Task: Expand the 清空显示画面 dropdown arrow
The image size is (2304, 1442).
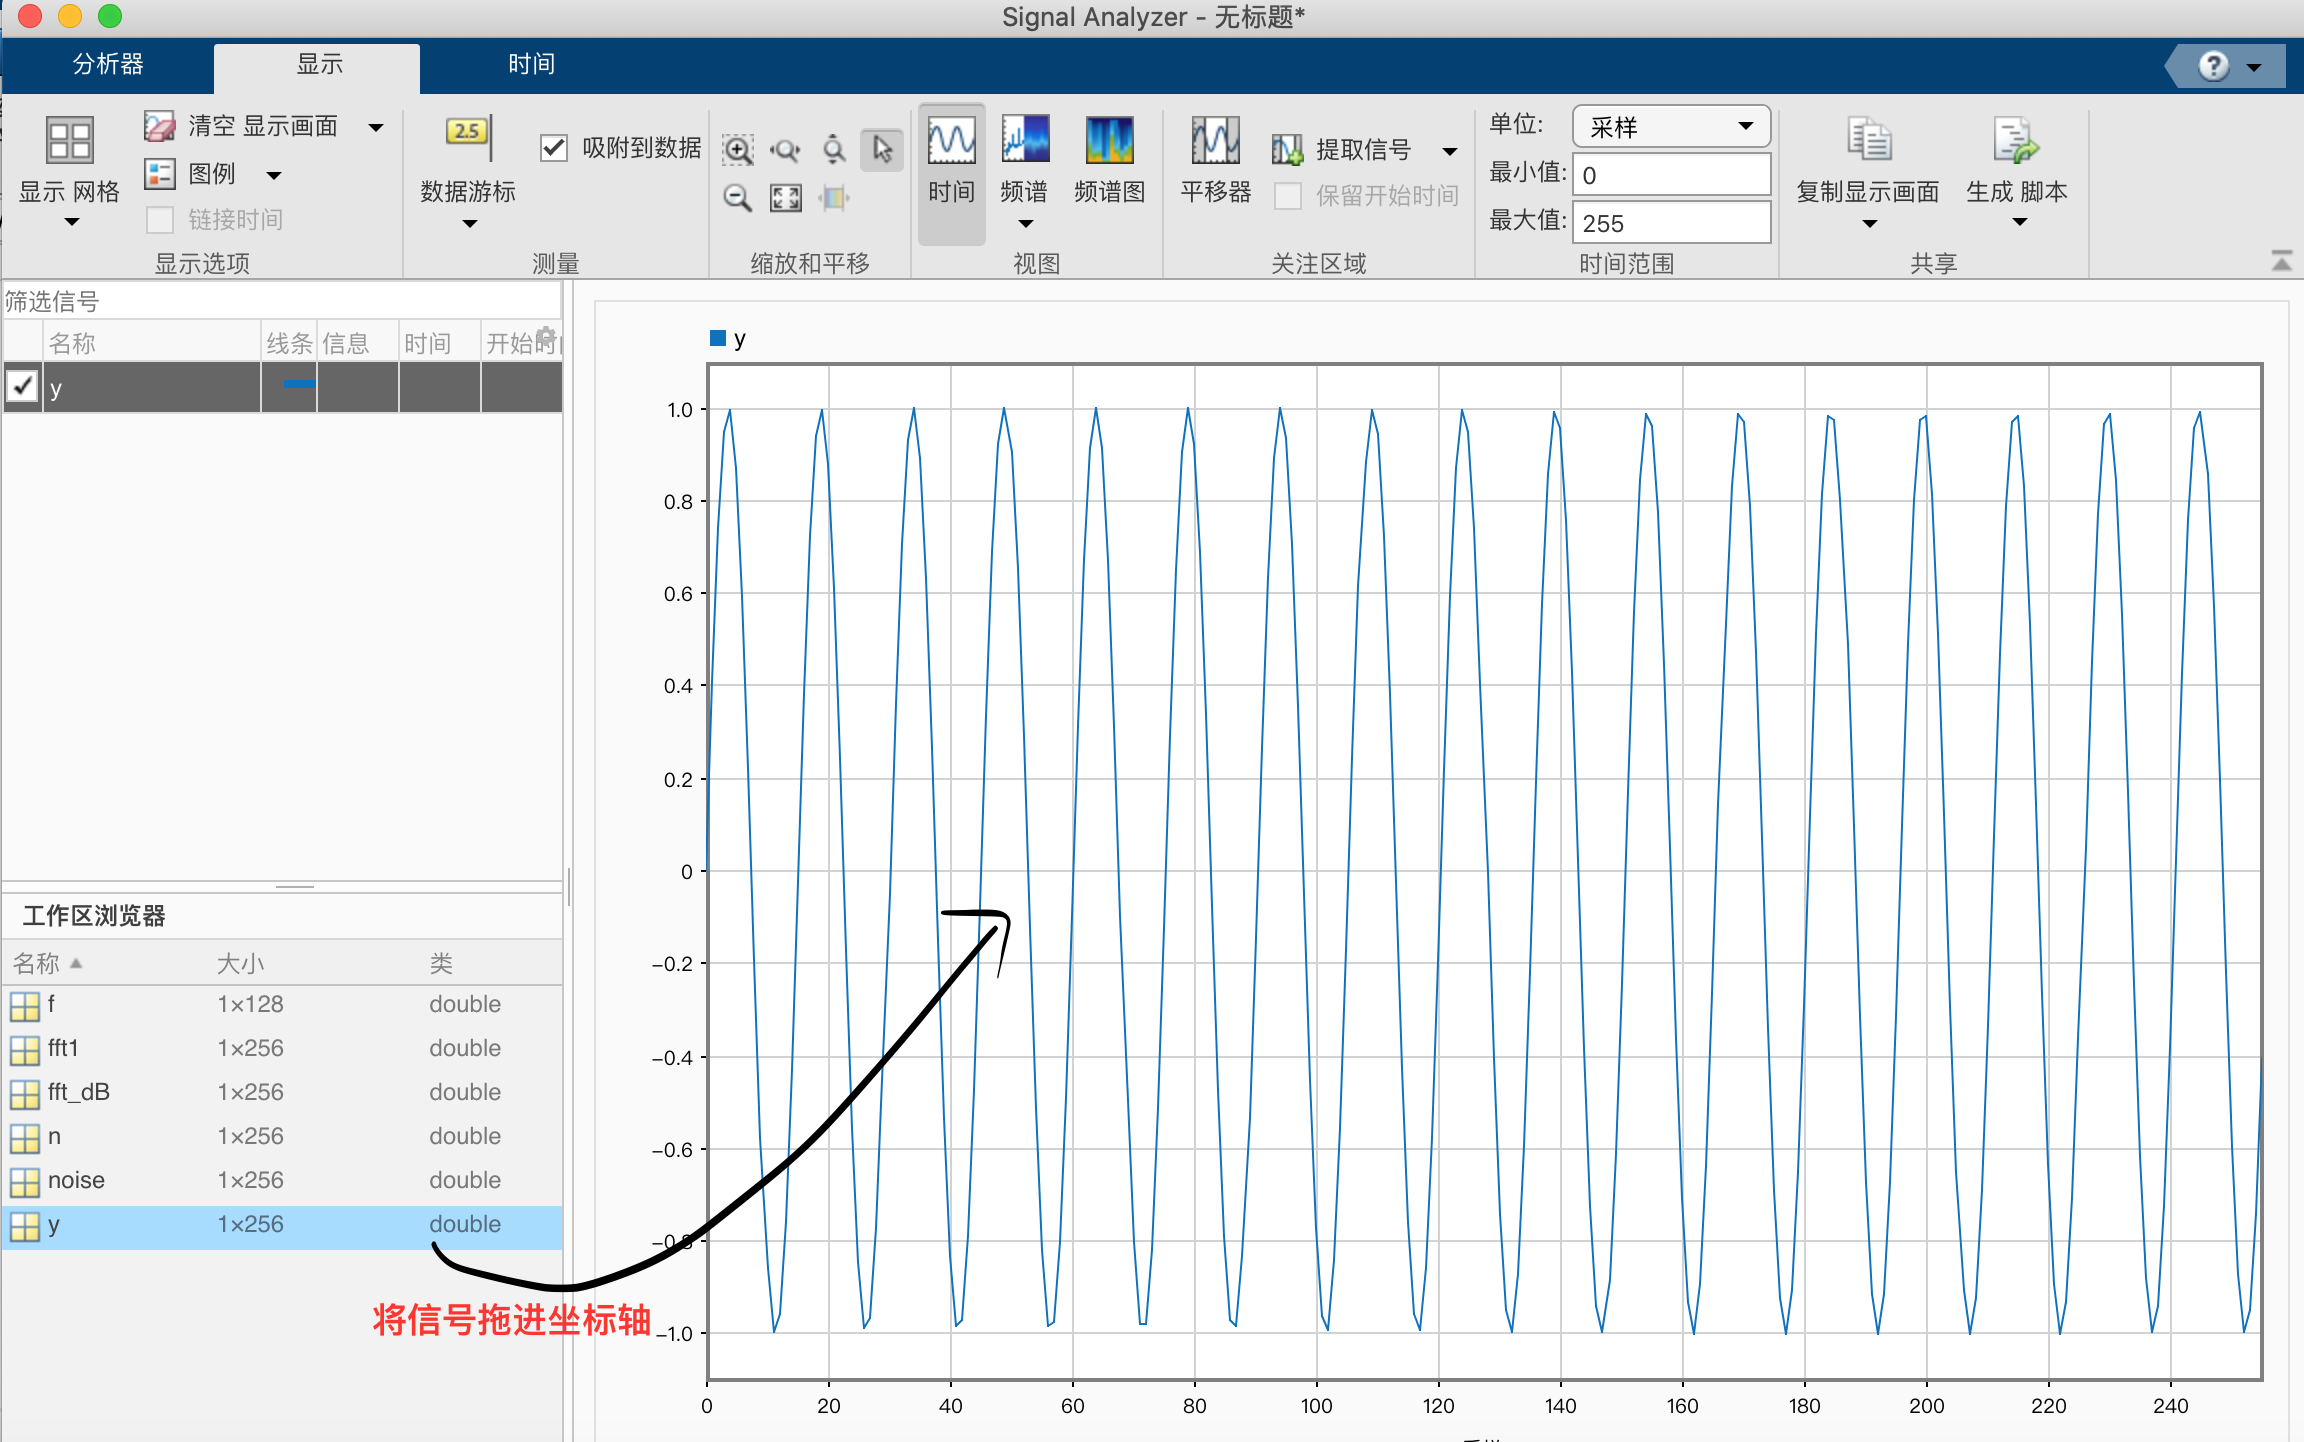Action: [376, 126]
